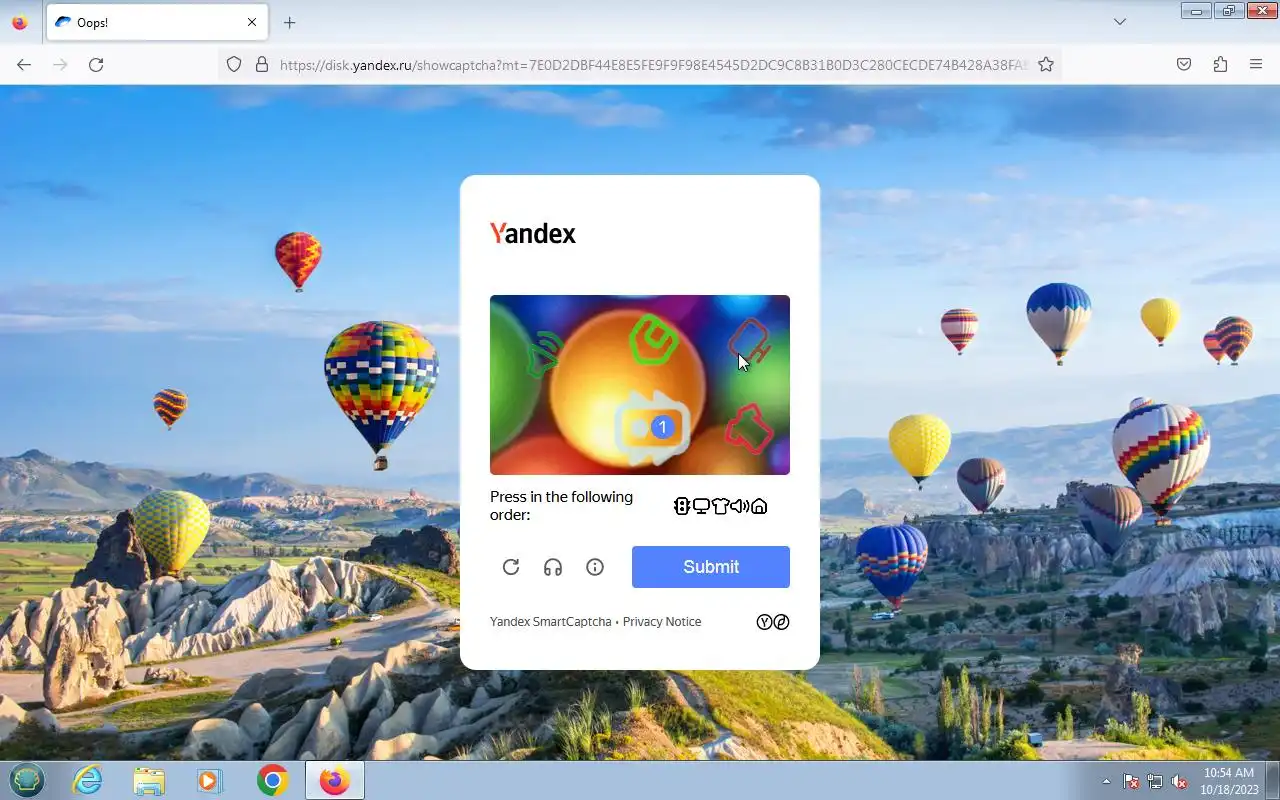This screenshot has height=800, width=1280.
Task: Open Action Center flag tray icon
Action: click(x=1131, y=781)
